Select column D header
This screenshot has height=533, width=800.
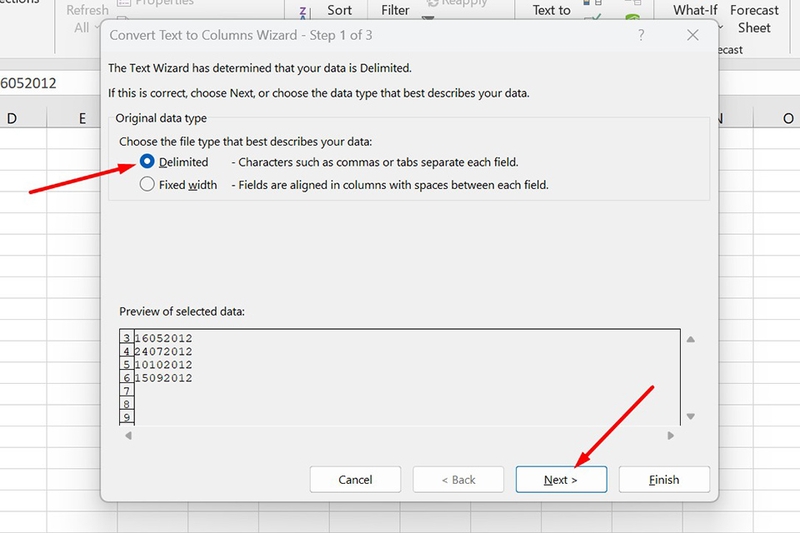point(12,118)
